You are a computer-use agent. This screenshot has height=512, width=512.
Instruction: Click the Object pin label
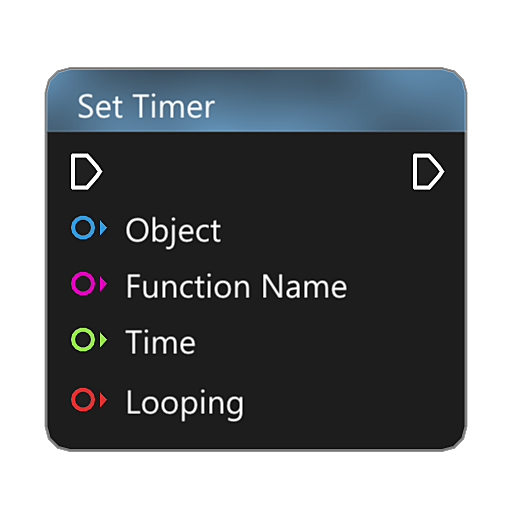pyautogui.click(x=173, y=232)
